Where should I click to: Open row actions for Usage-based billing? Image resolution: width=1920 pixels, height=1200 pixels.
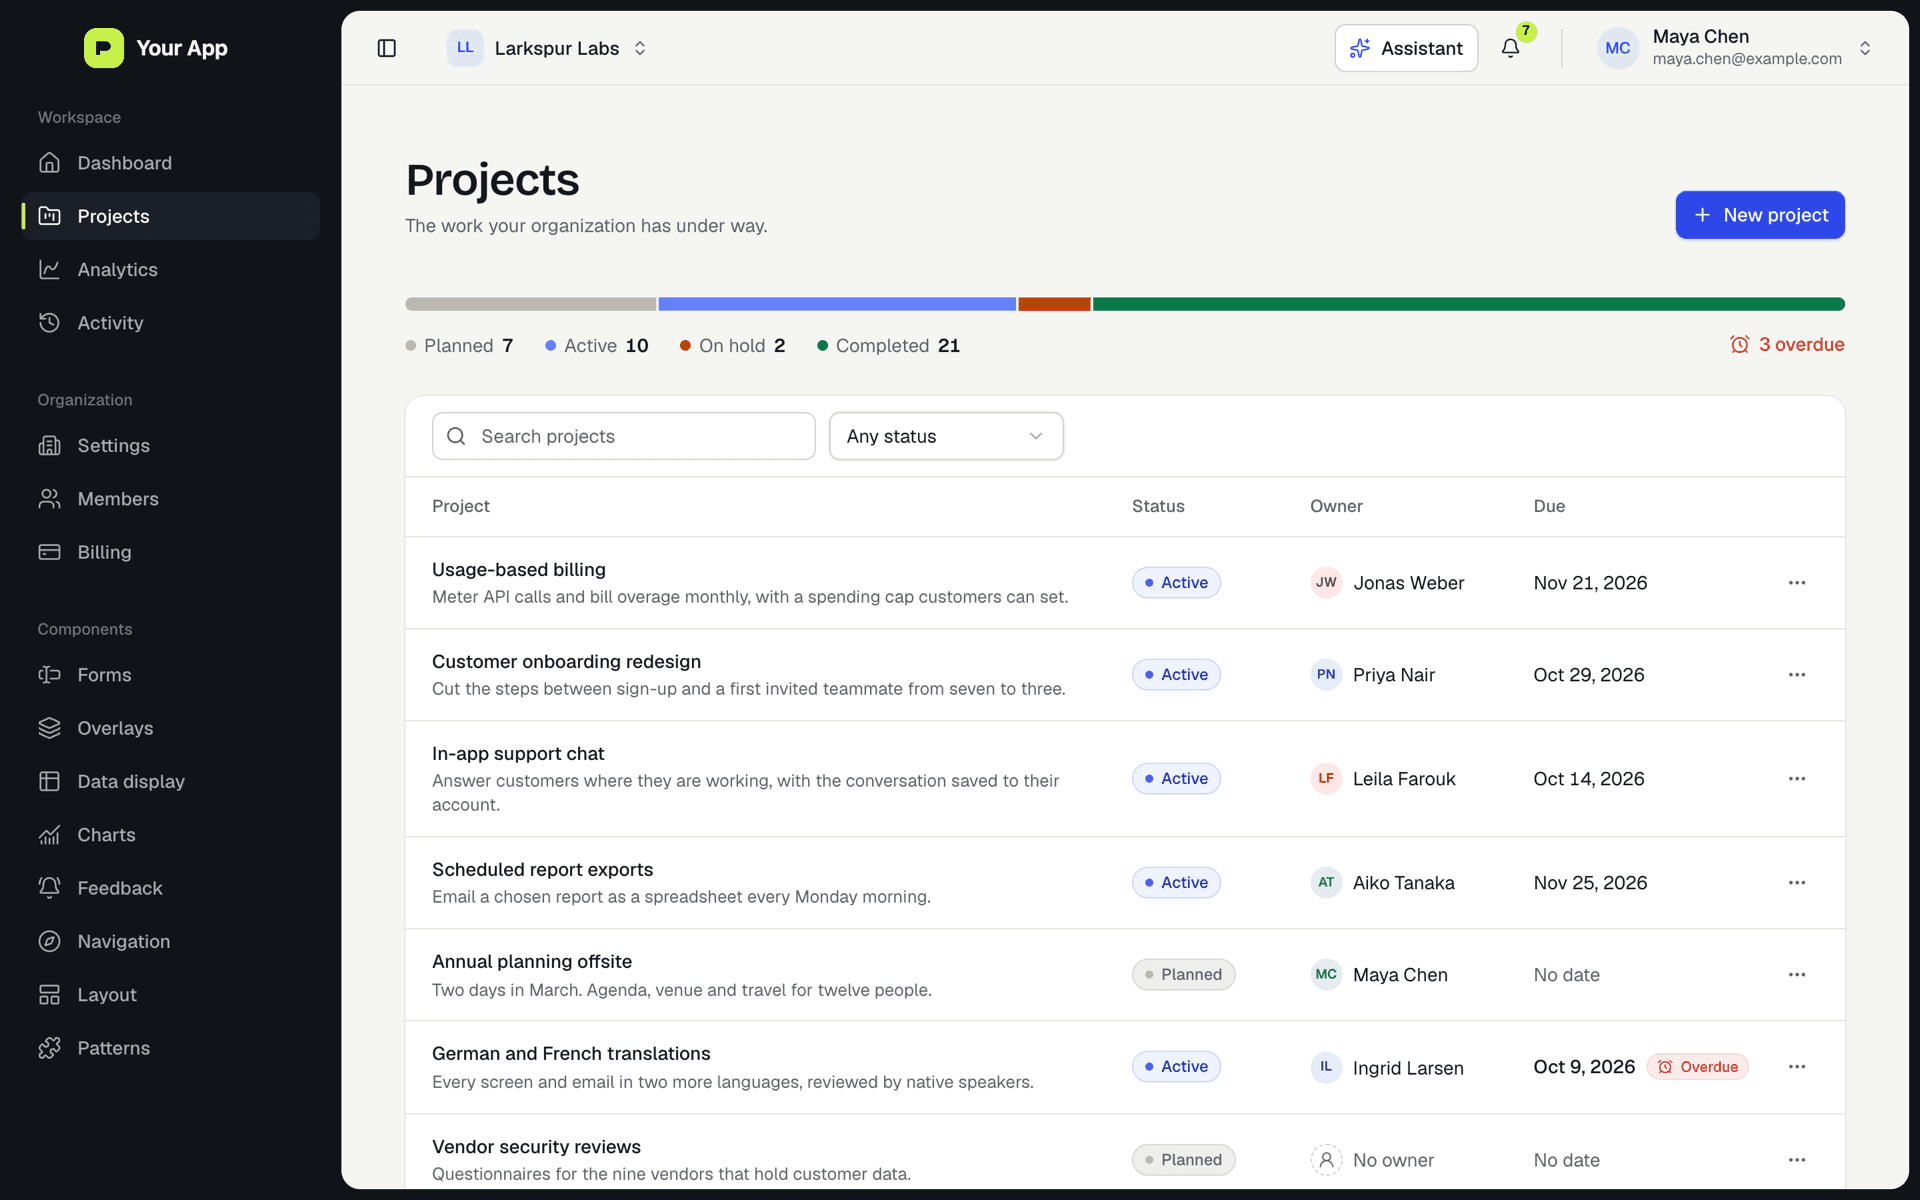point(1797,583)
